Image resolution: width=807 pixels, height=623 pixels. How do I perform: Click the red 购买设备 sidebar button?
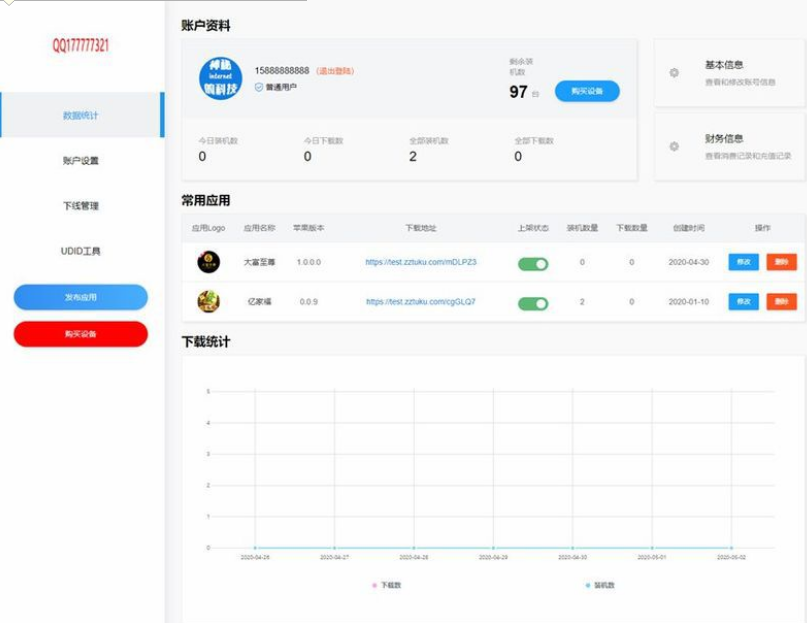(81, 334)
